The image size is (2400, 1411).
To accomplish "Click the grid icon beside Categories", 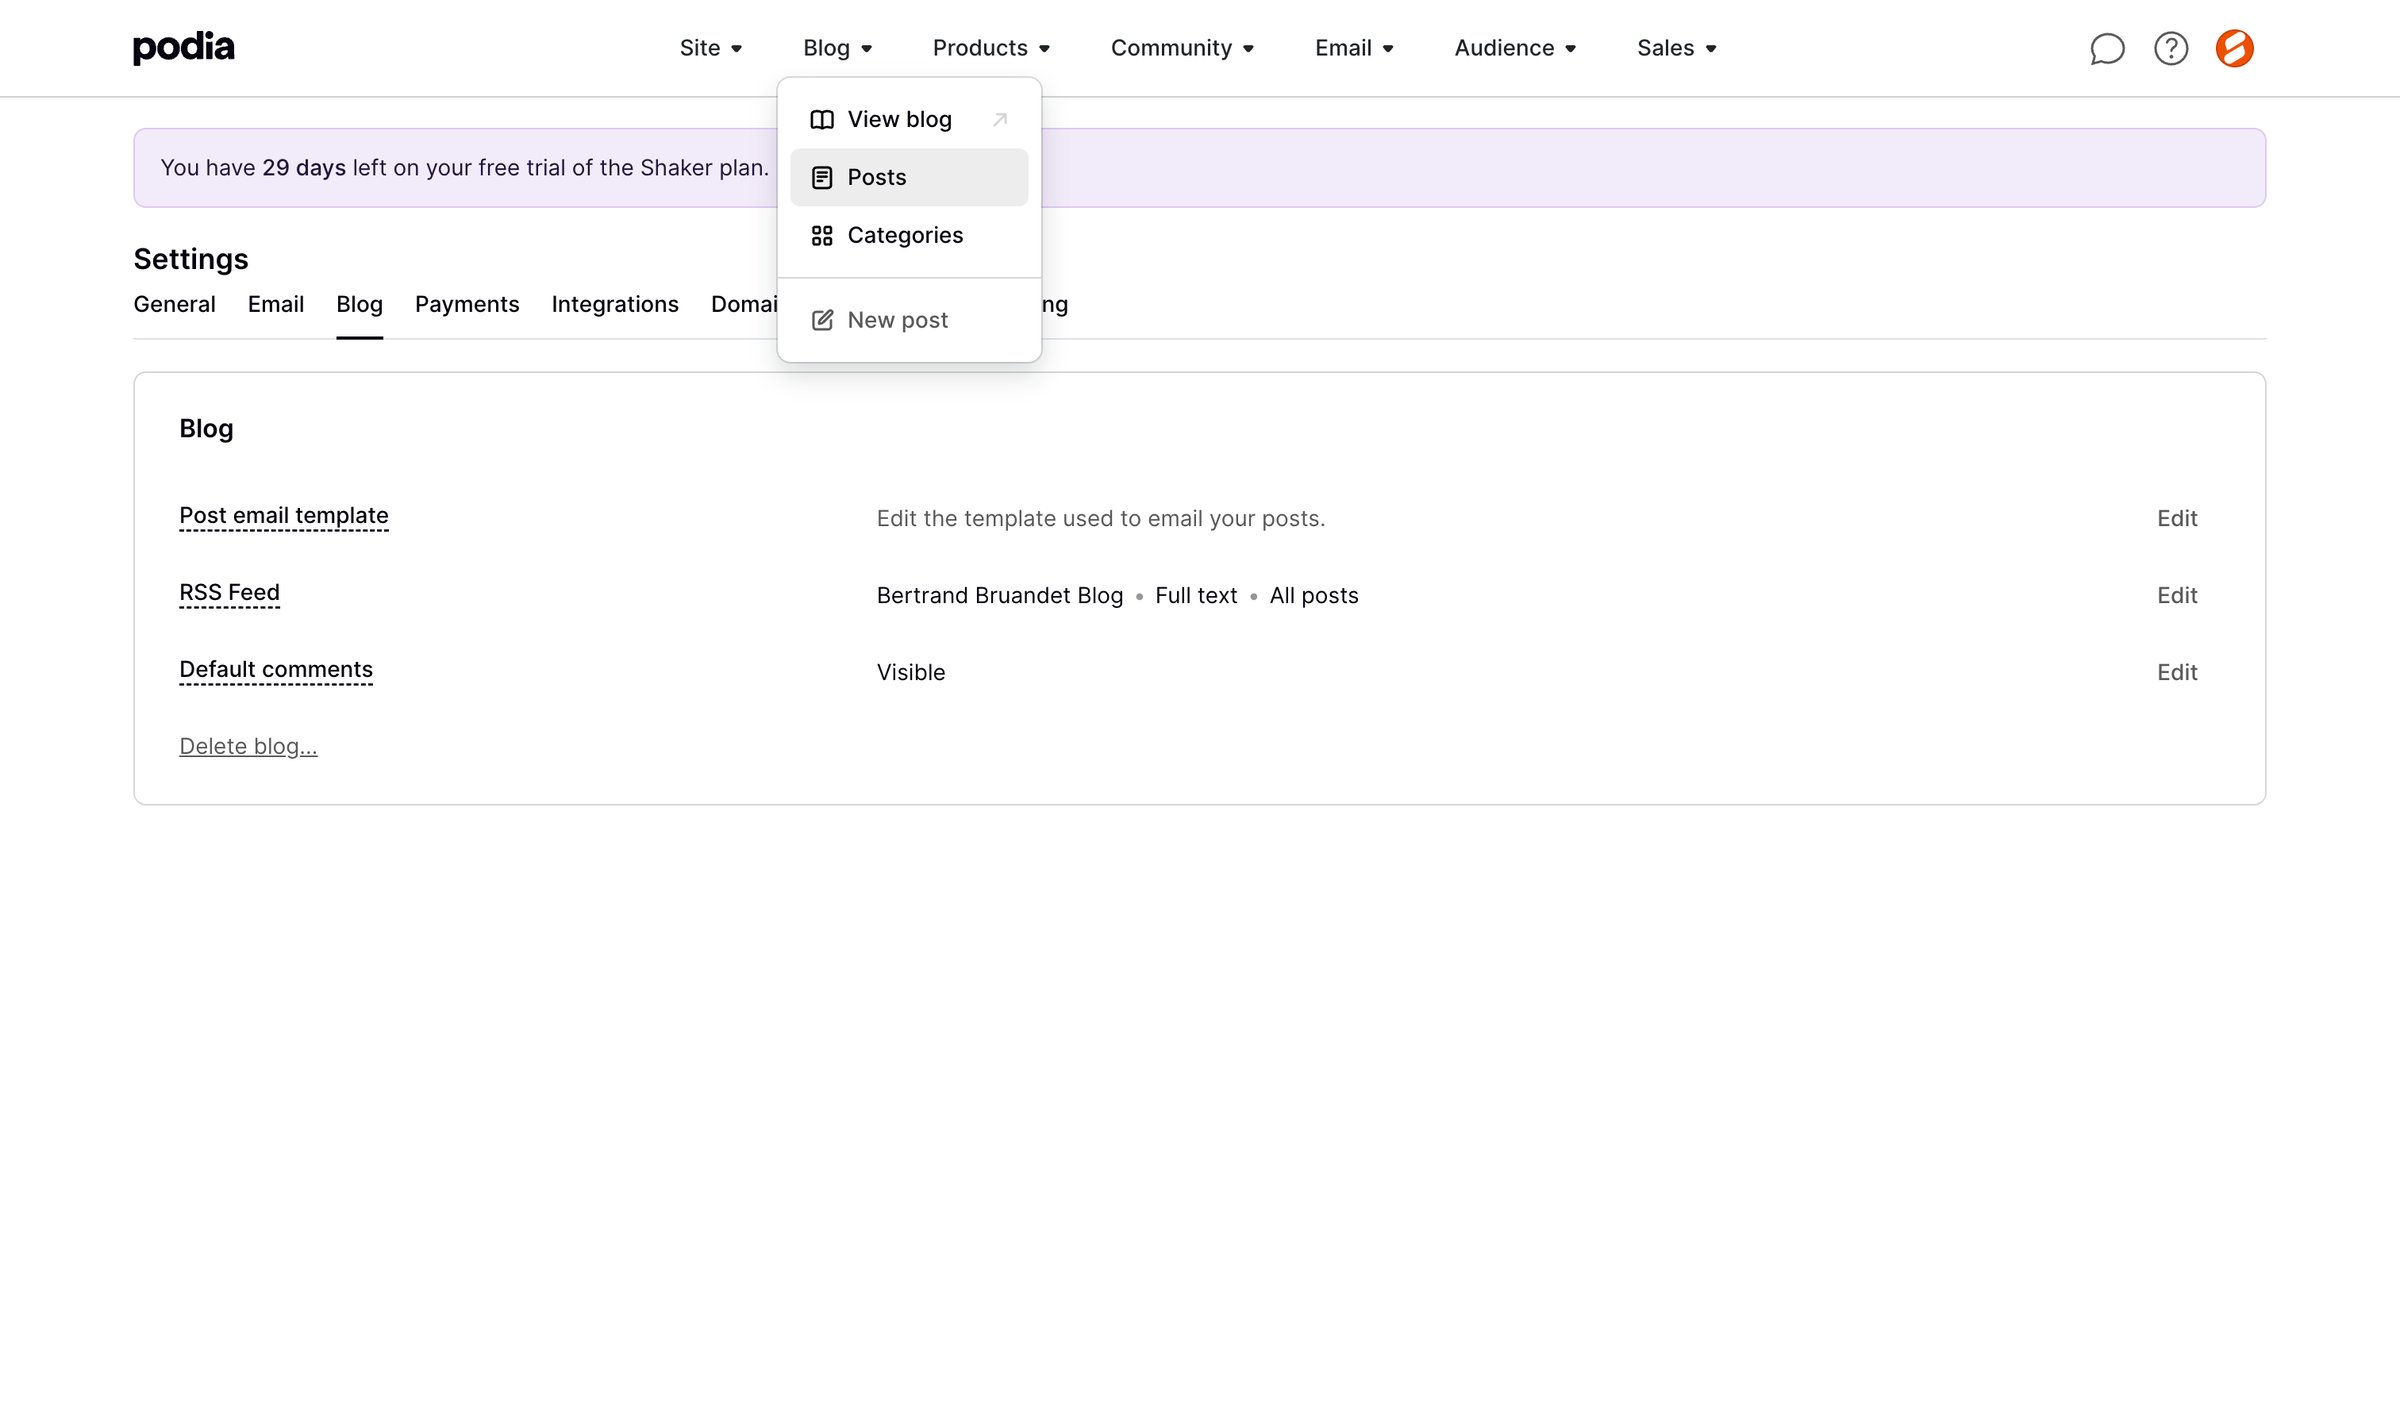I will [822, 236].
